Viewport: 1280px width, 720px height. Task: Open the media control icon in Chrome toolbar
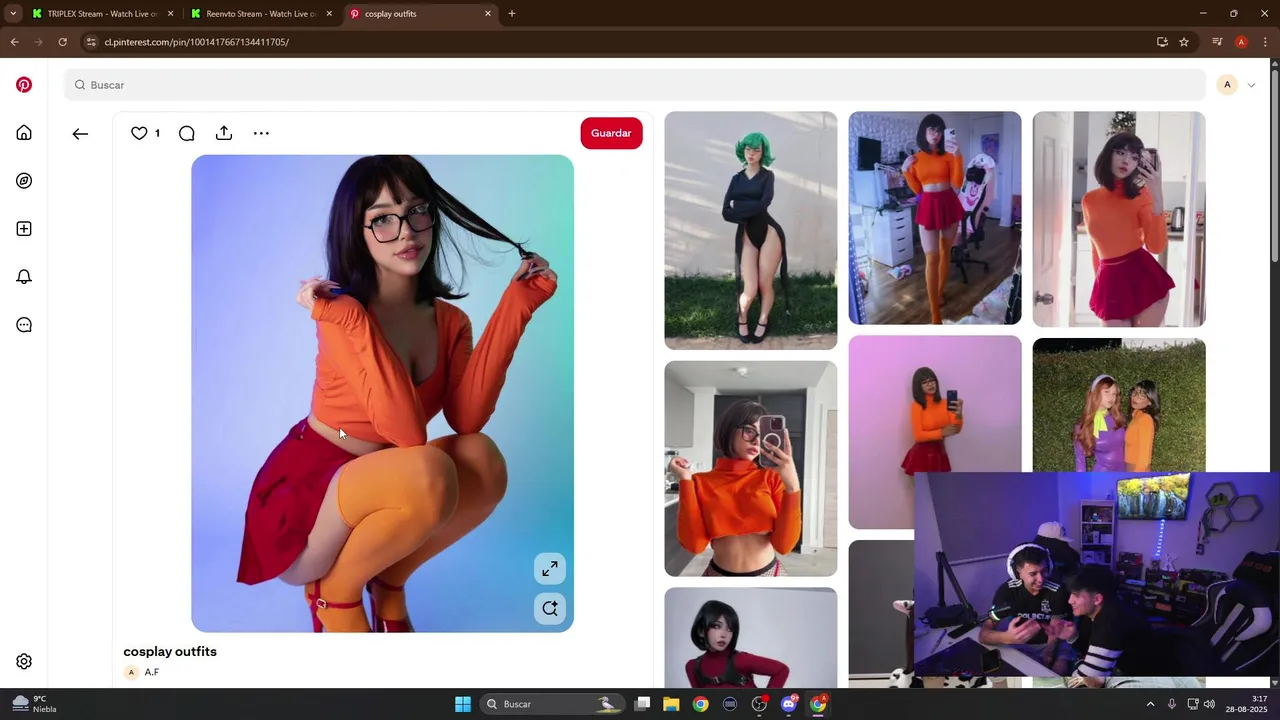pyautogui.click(x=1217, y=42)
